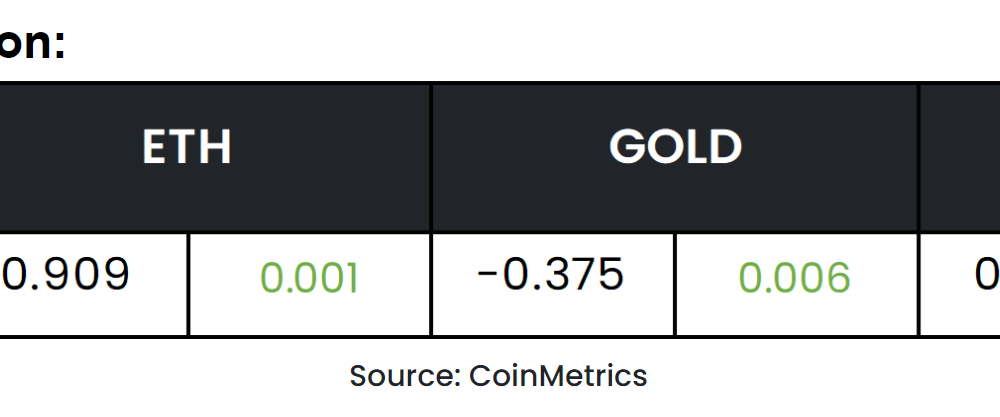Click the letter E in ETH
The image size is (1000, 417).
pos(154,147)
